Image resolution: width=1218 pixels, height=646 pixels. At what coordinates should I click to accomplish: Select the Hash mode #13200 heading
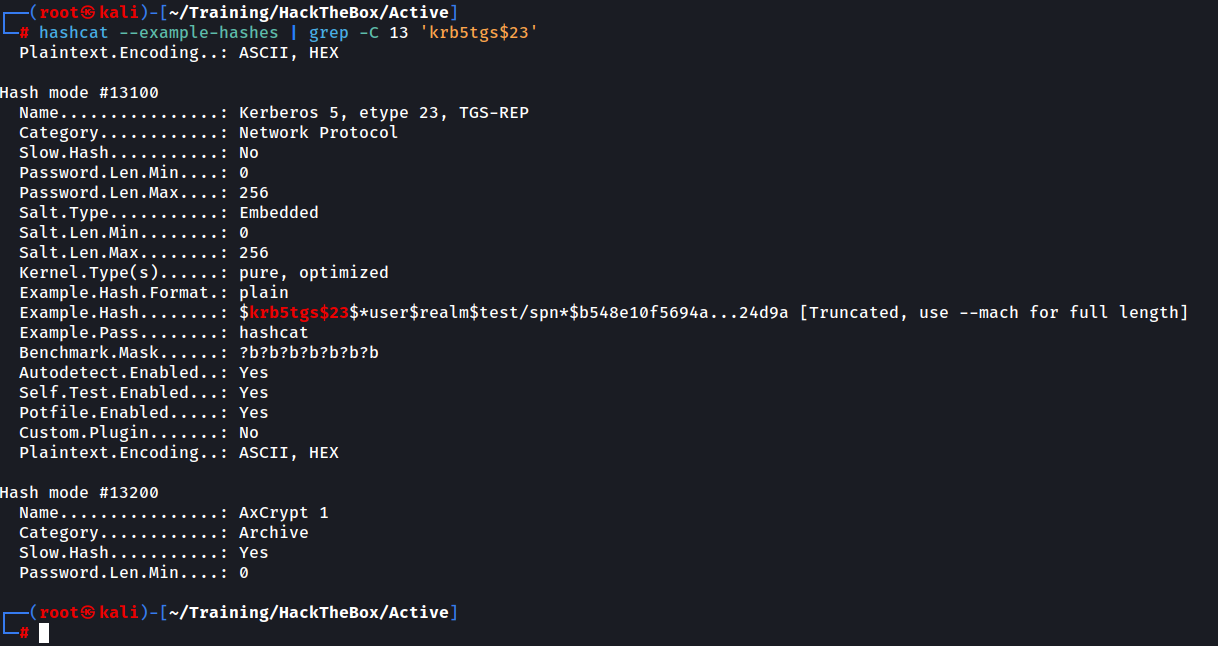(x=79, y=492)
